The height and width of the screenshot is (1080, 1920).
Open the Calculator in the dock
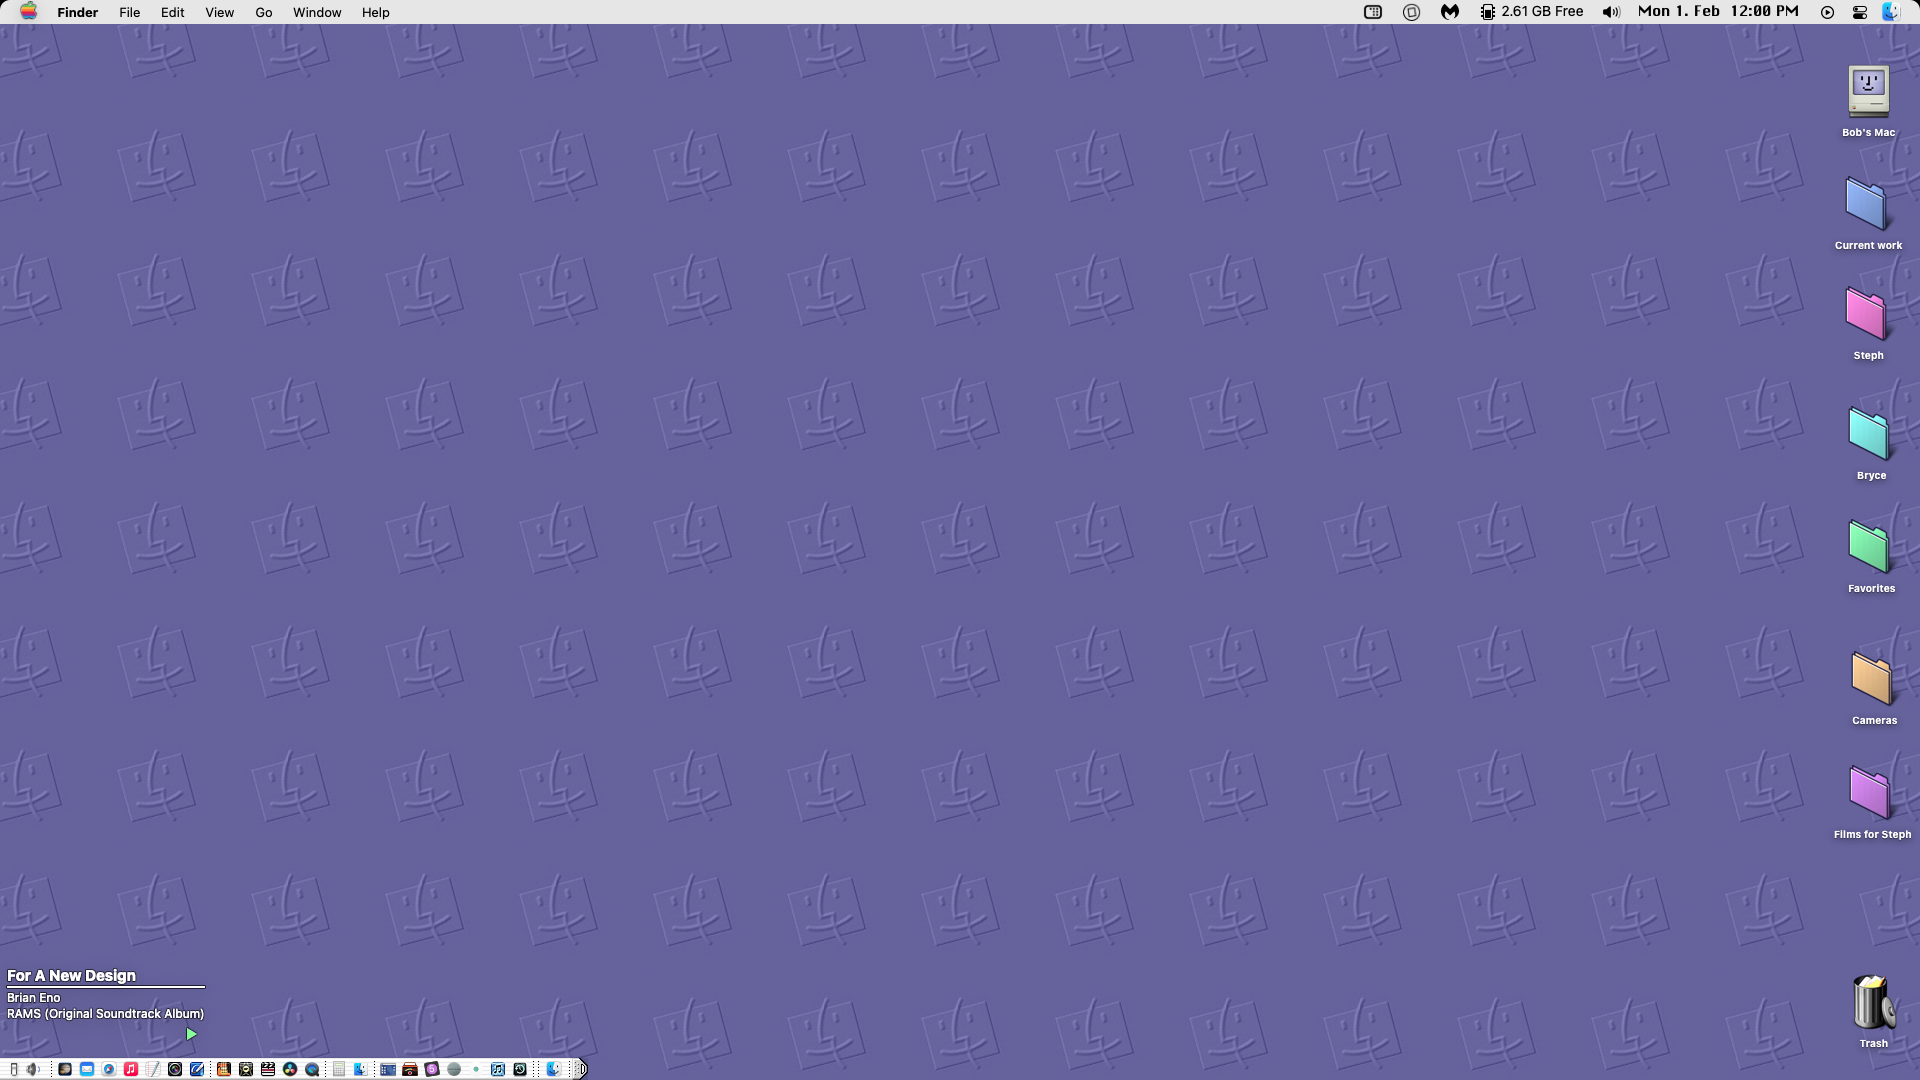tap(339, 1069)
